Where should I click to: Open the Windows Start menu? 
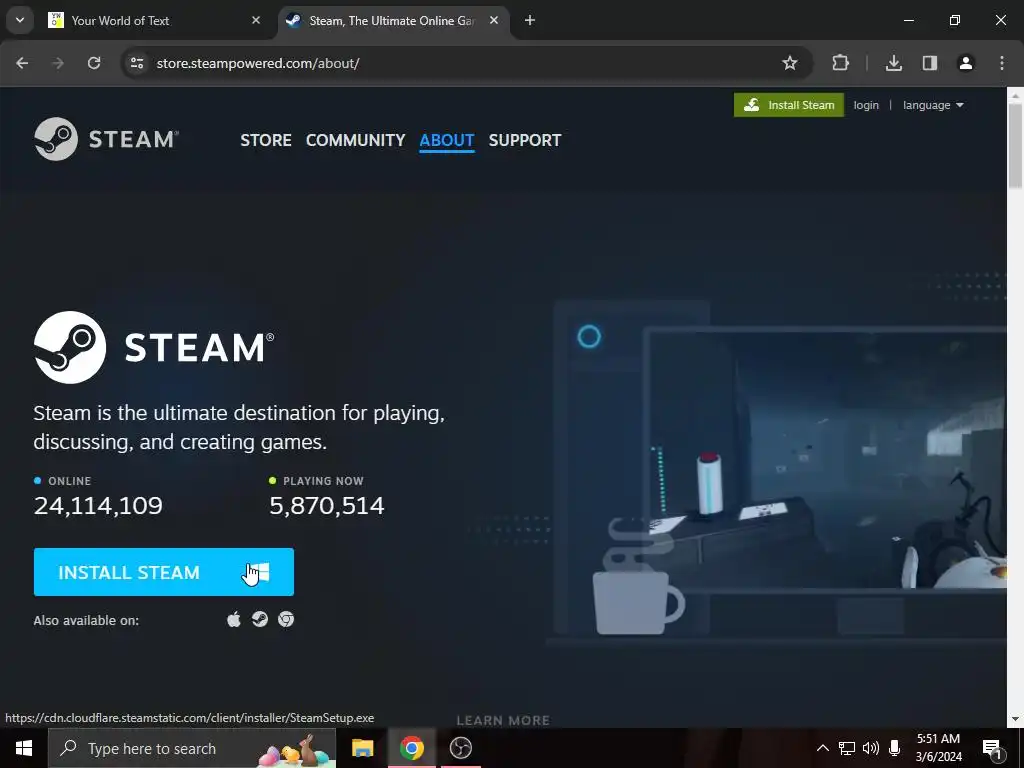24,748
